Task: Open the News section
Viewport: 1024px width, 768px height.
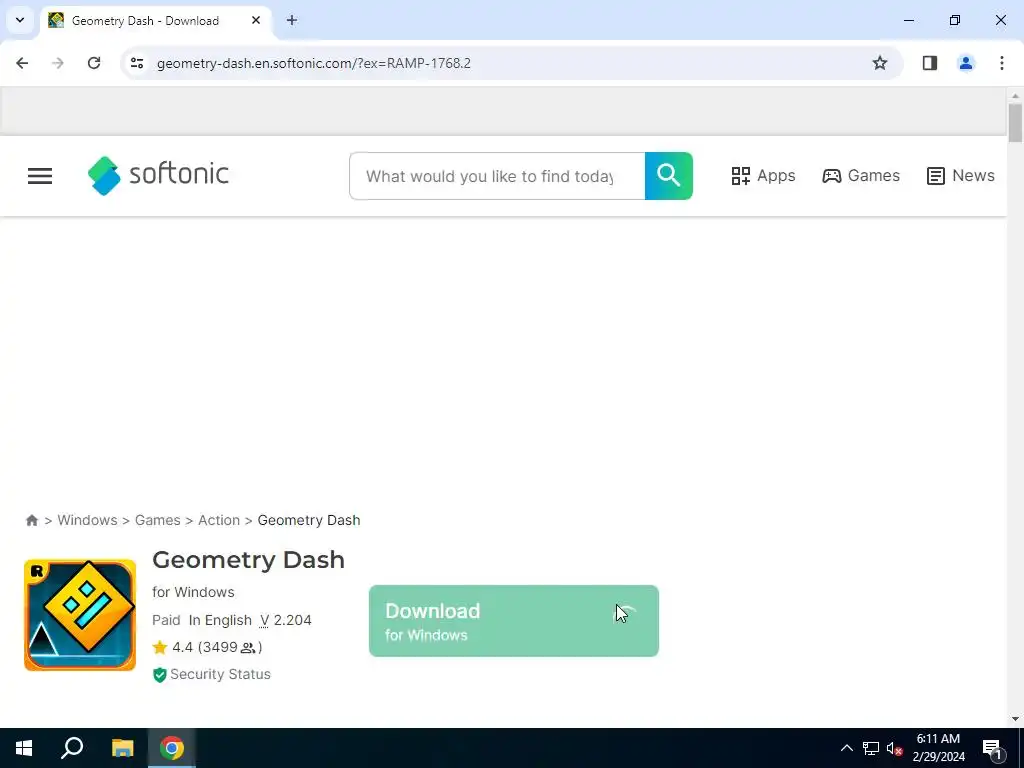Action: pyautogui.click(x=961, y=176)
